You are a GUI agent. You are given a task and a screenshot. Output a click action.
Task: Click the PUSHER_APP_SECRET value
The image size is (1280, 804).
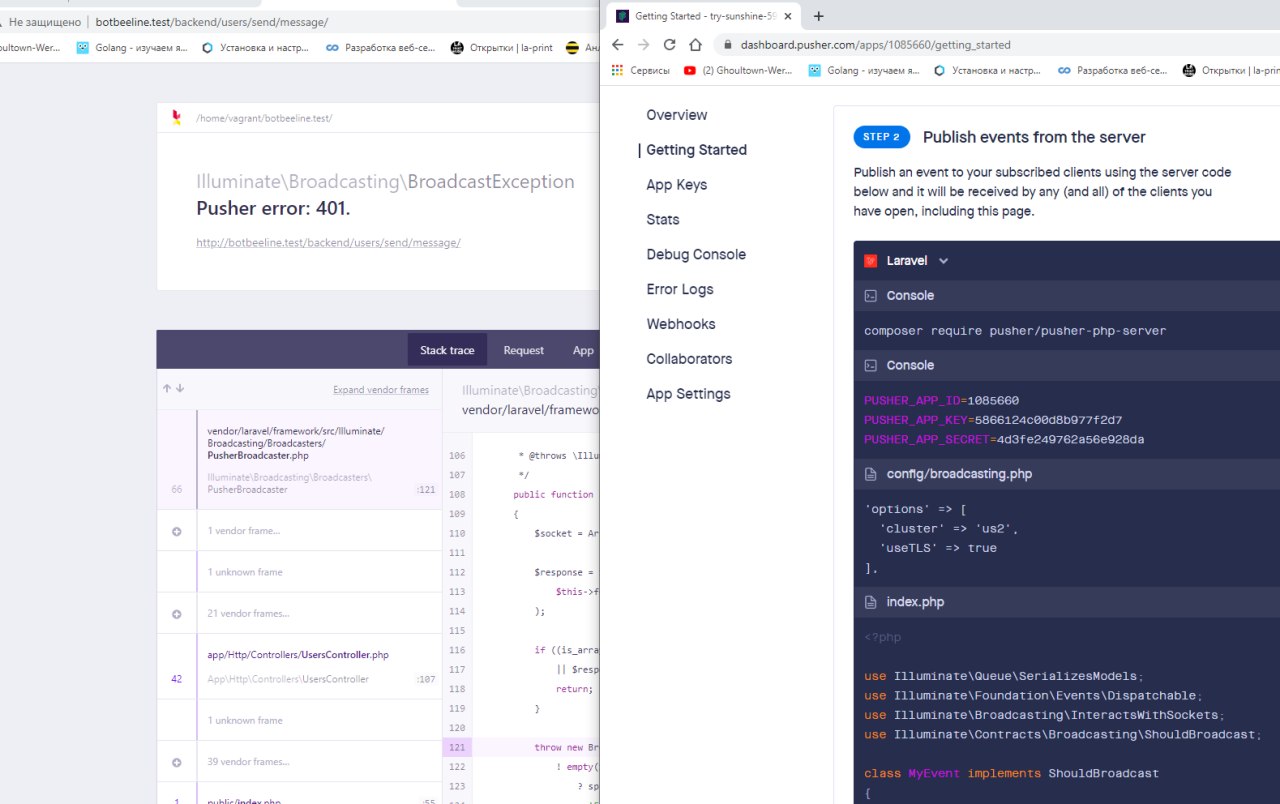(x=1071, y=440)
